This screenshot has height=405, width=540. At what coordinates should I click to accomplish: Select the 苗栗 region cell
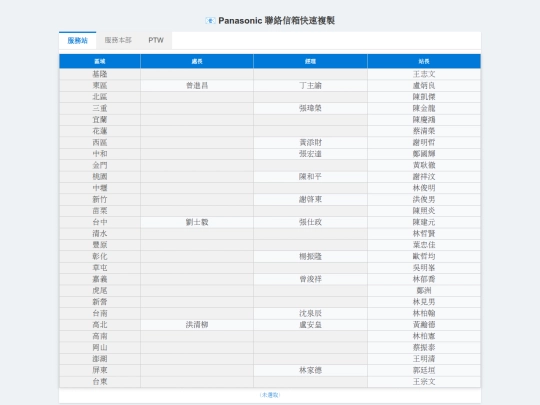[x=100, y=211]
